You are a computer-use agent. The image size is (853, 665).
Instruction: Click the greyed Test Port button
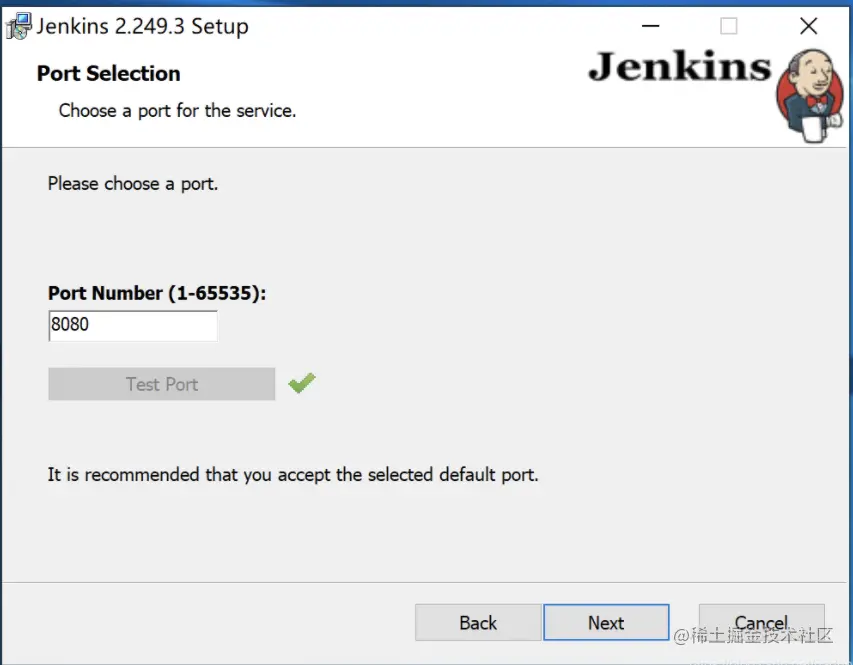(162, 384)
